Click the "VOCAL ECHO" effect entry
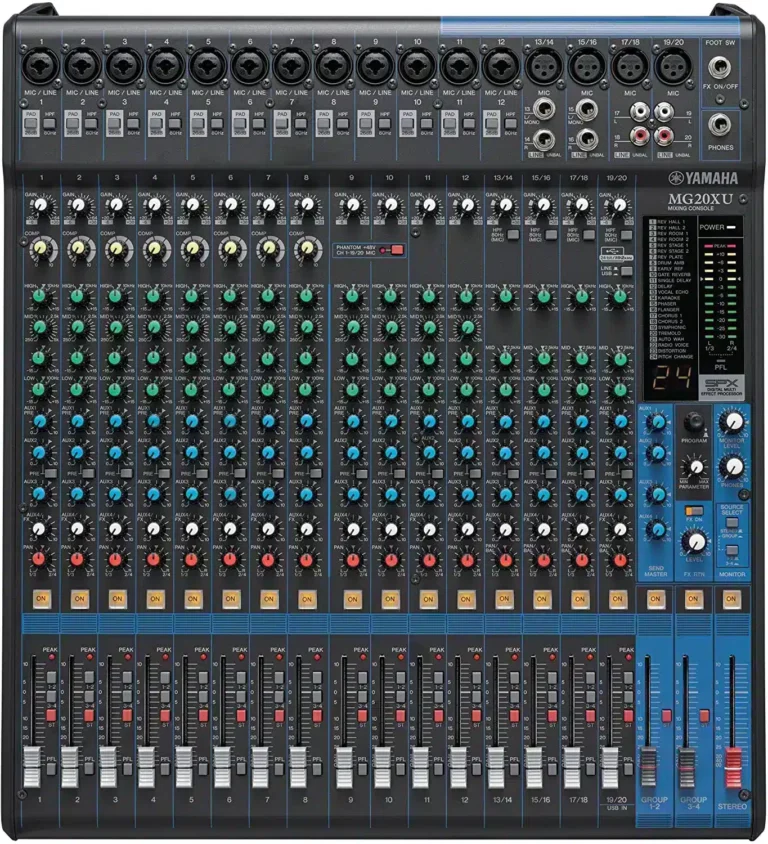Image resolution: width=768 pixels, height=844 pixels. point(668,291)
